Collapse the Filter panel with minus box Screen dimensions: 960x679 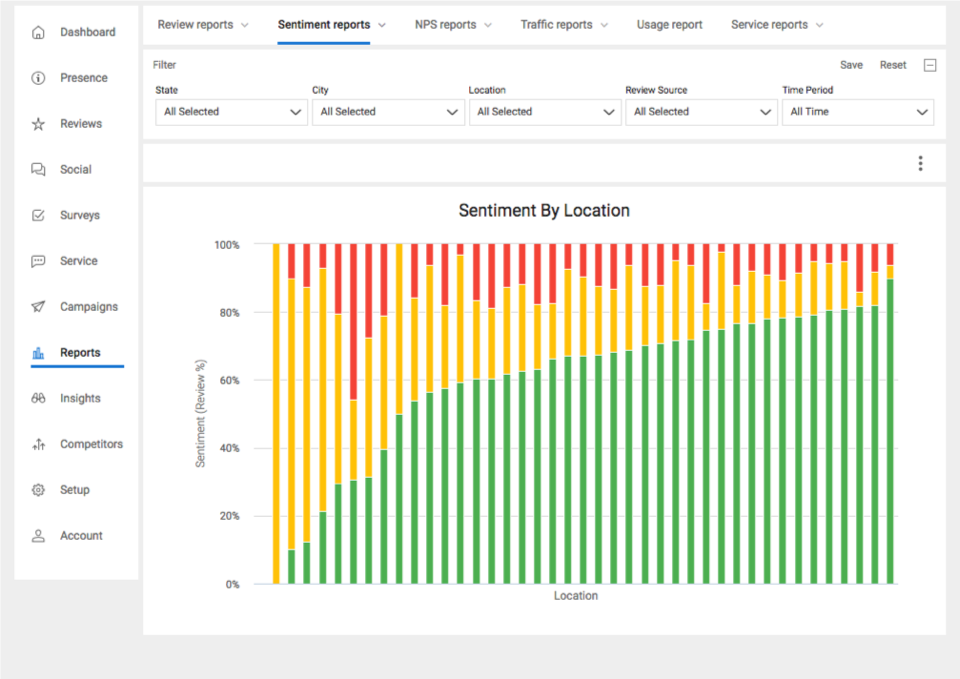(930, 65)
